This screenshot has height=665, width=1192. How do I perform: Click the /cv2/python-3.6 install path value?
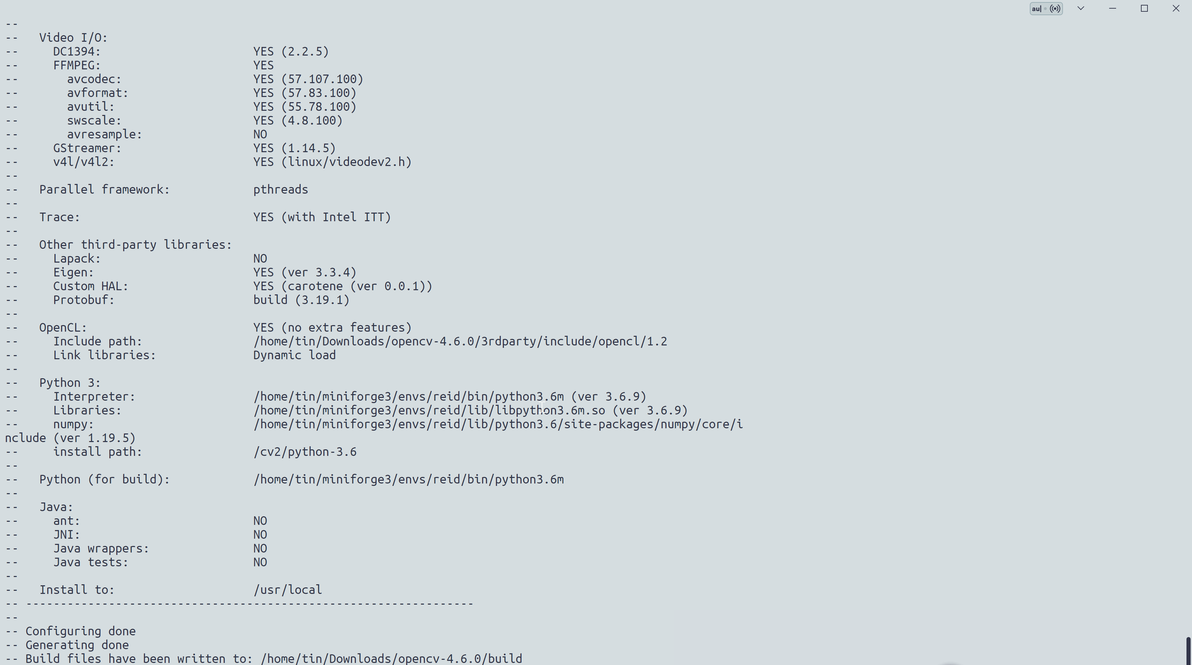point(305,452)
